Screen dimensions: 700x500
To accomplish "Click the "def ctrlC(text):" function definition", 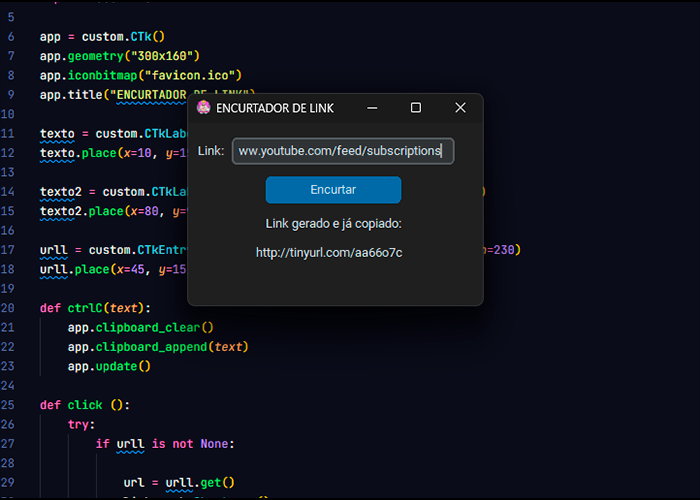I will coord(95,308).
